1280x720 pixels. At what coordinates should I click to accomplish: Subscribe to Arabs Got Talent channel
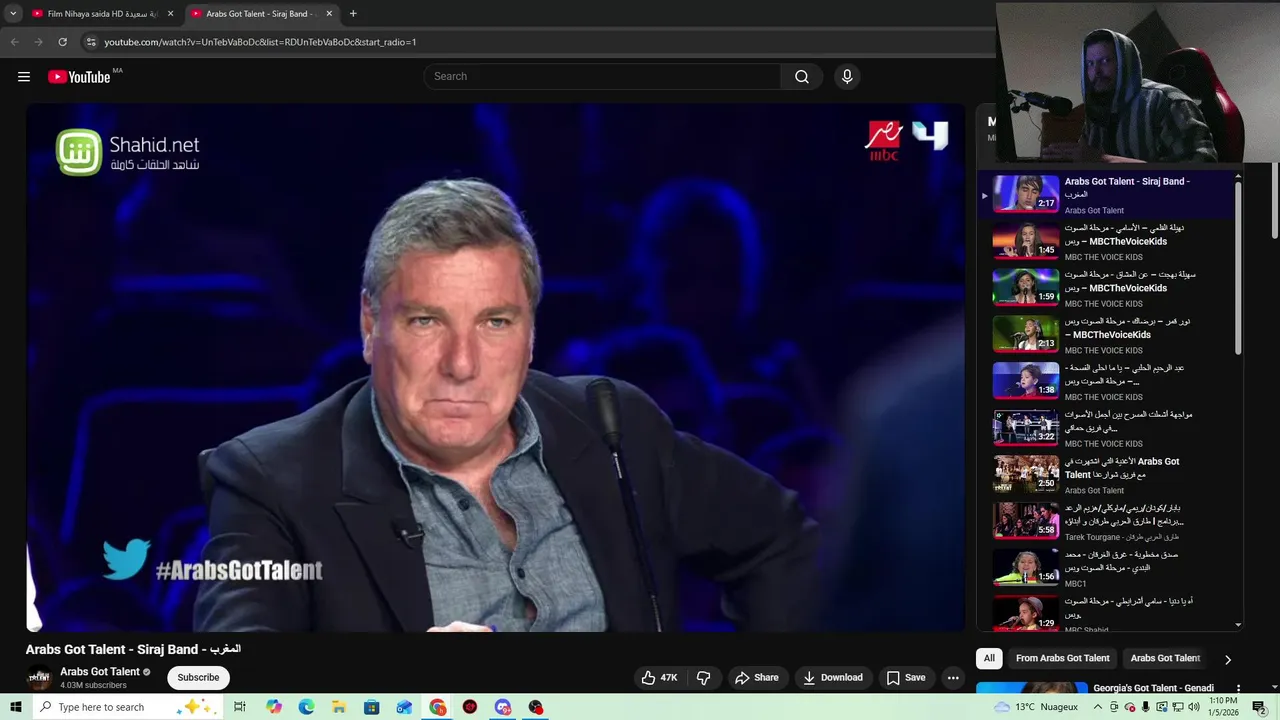(198, 678)
